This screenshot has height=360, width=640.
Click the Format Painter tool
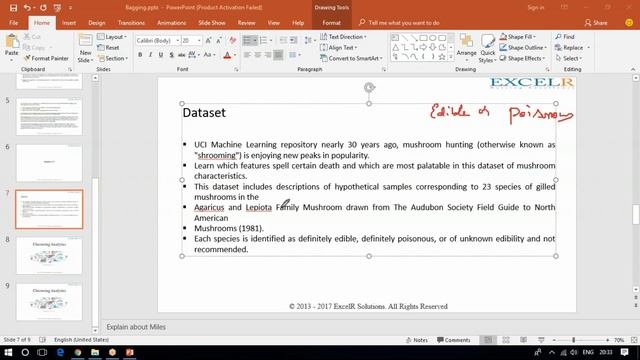(46, 58)
